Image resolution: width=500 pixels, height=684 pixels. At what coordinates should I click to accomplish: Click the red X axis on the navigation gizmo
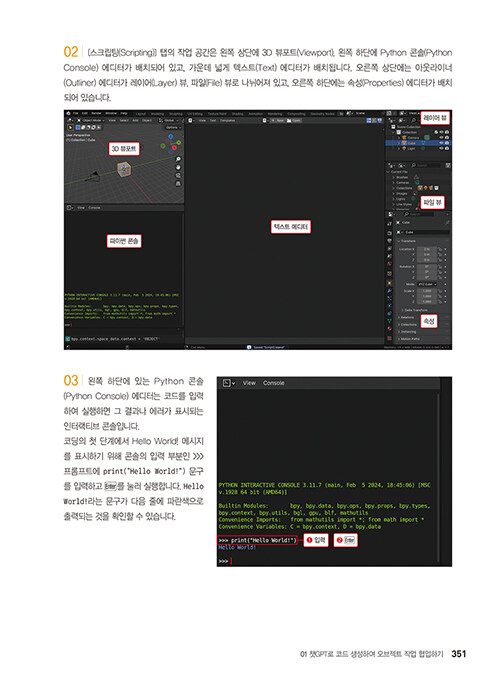click(174, 148)
